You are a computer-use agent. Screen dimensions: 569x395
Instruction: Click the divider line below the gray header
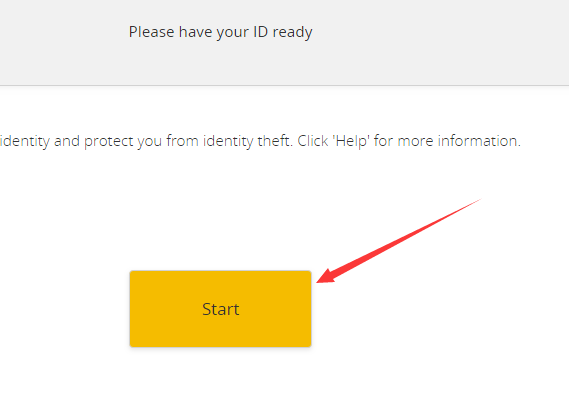pos(284,86)
